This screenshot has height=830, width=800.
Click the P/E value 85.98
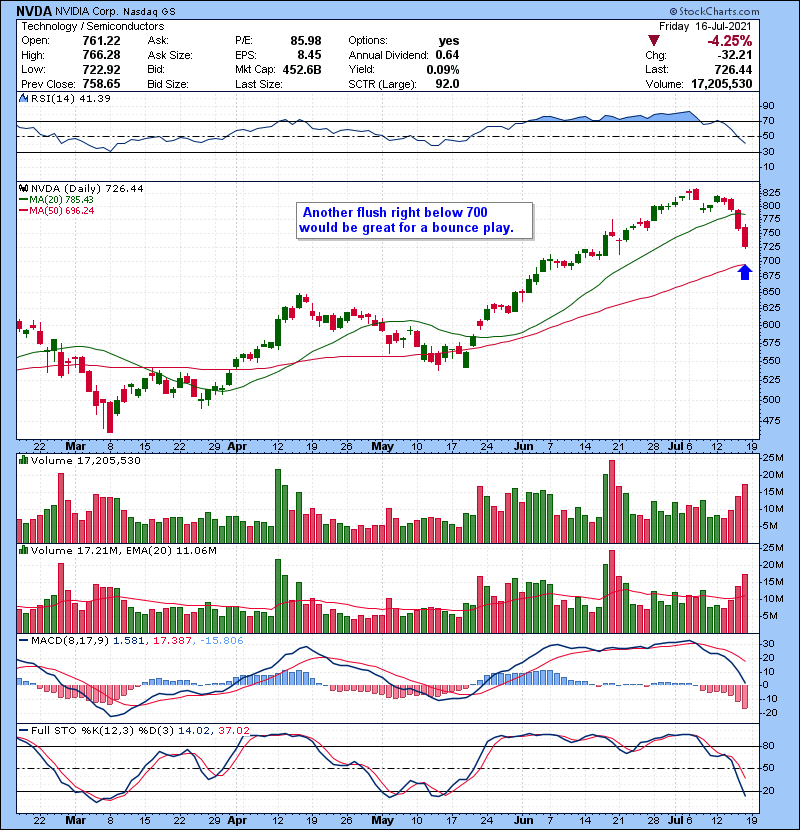pyautogui.click(x=305, y=41)
